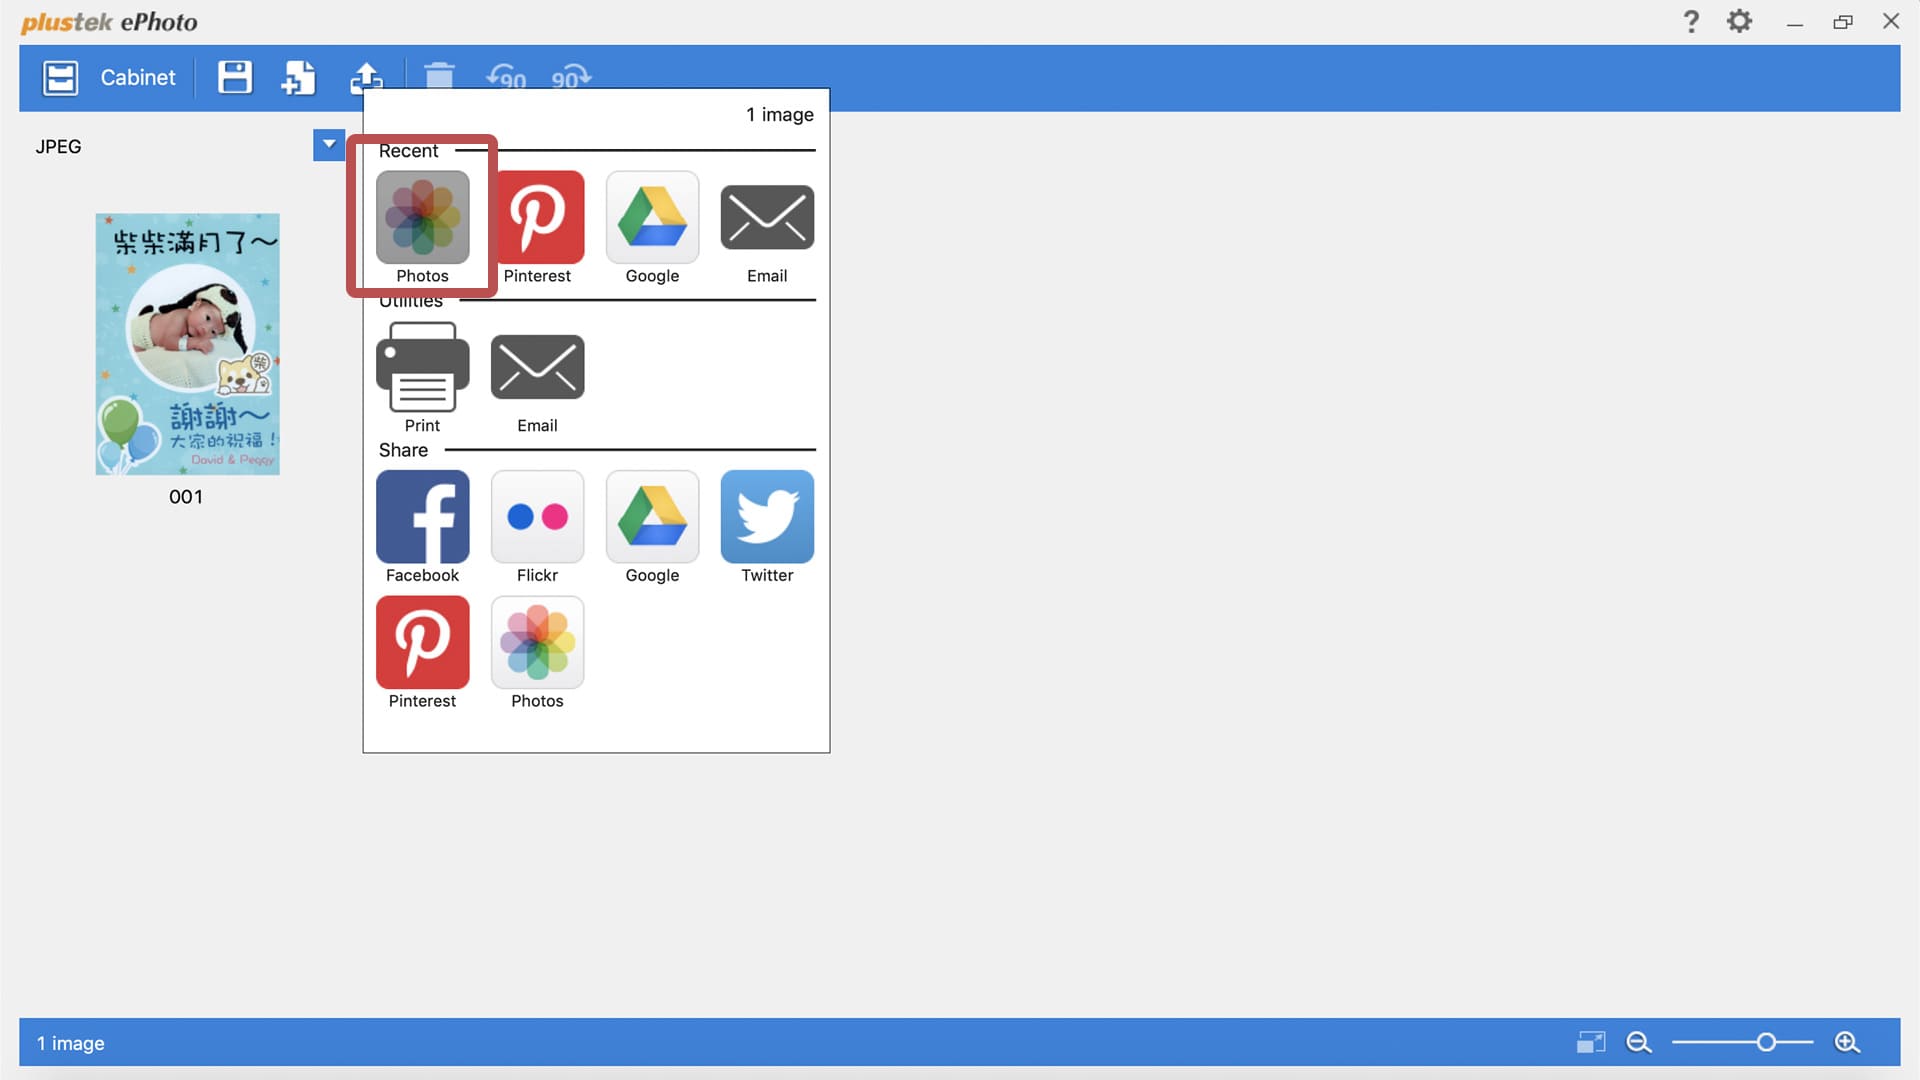The height and width of the screenshot is (1080, 1920).
Task: Close the ePhoto window
Action: [x=1891, y=21]
